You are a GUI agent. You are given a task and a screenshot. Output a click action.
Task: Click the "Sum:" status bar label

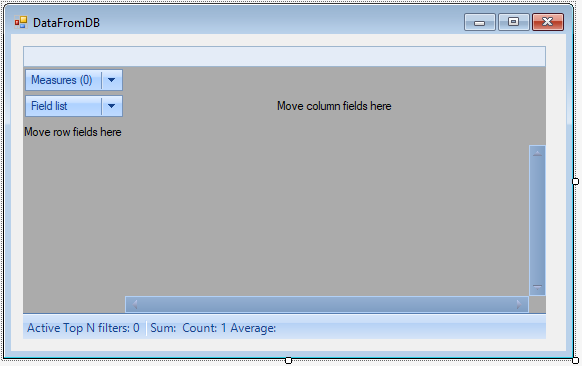163,328
